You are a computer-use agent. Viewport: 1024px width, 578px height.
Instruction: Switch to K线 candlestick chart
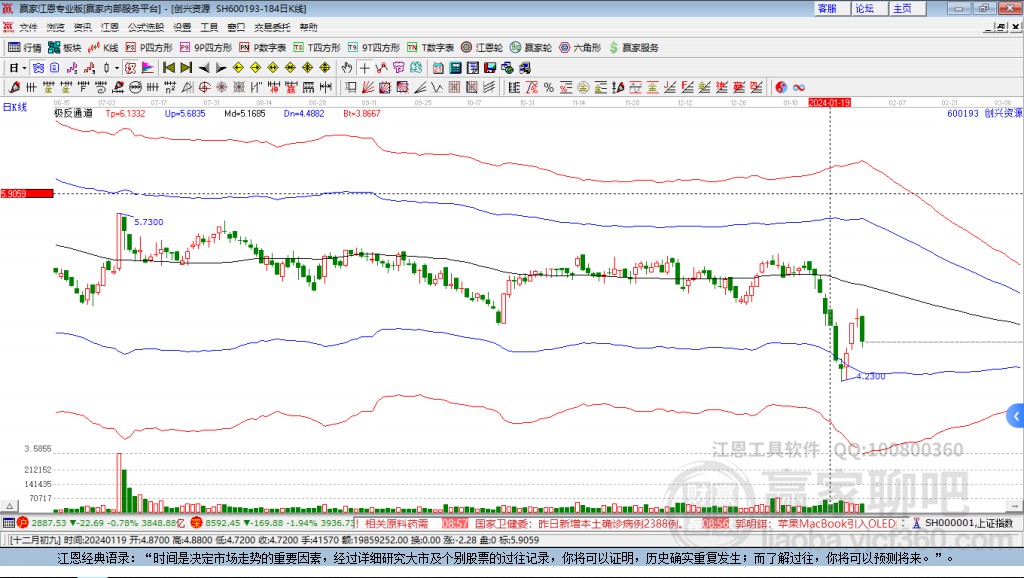click(x=103, y=48)
